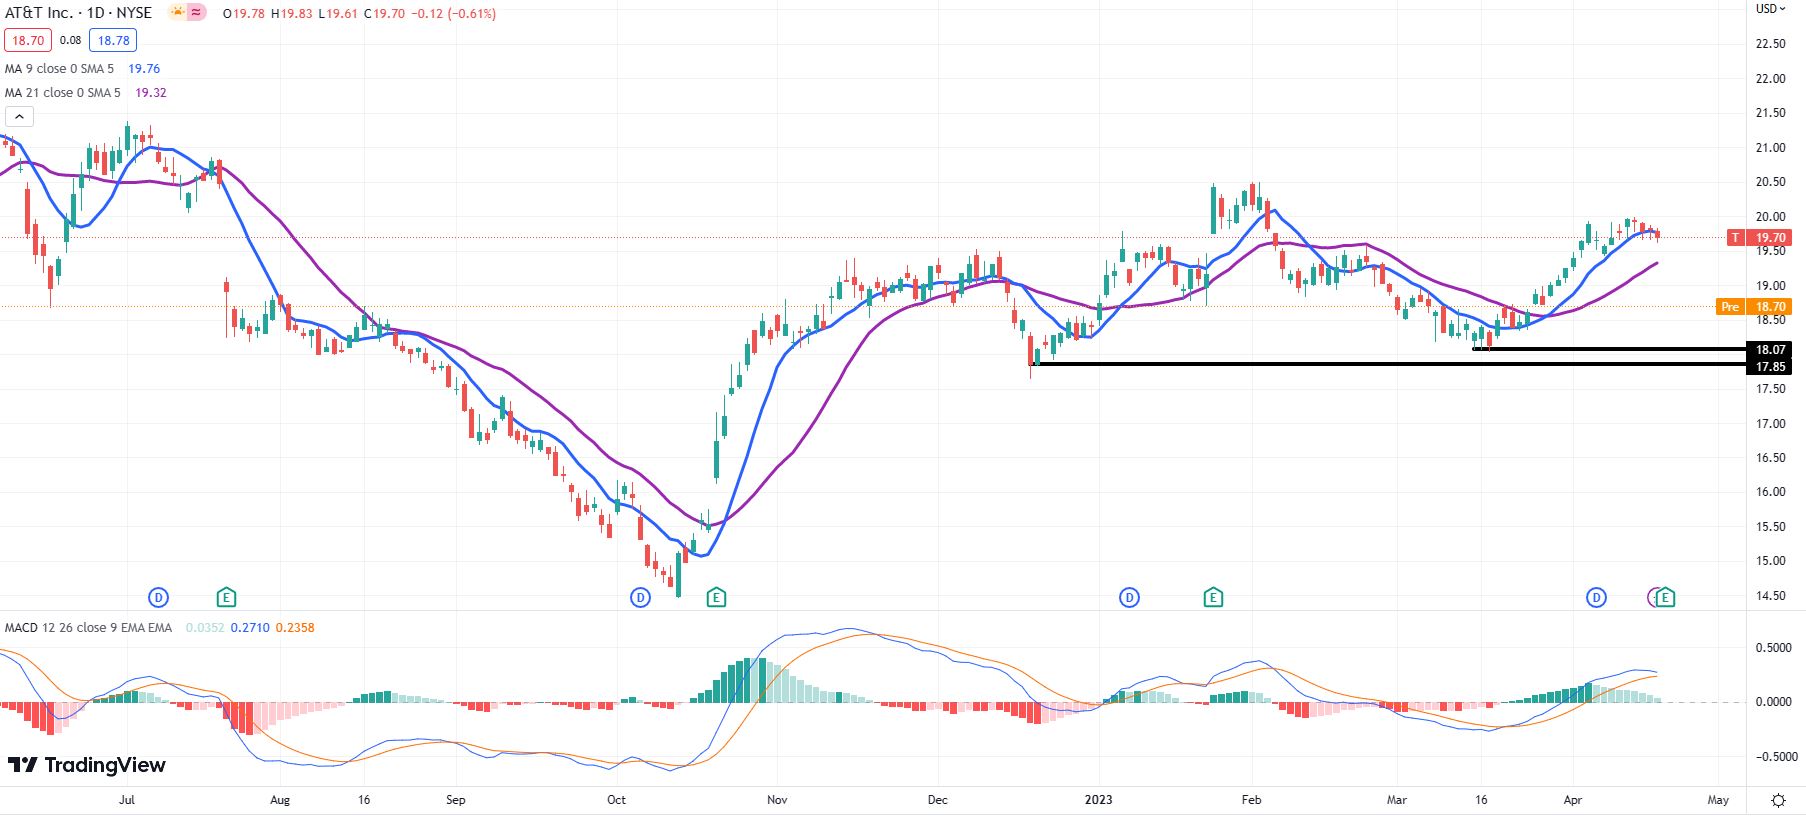Screen dimensions: 1806x816
Task: Select the MACD 12 26 indicator legend
Action: coord(88,628)
